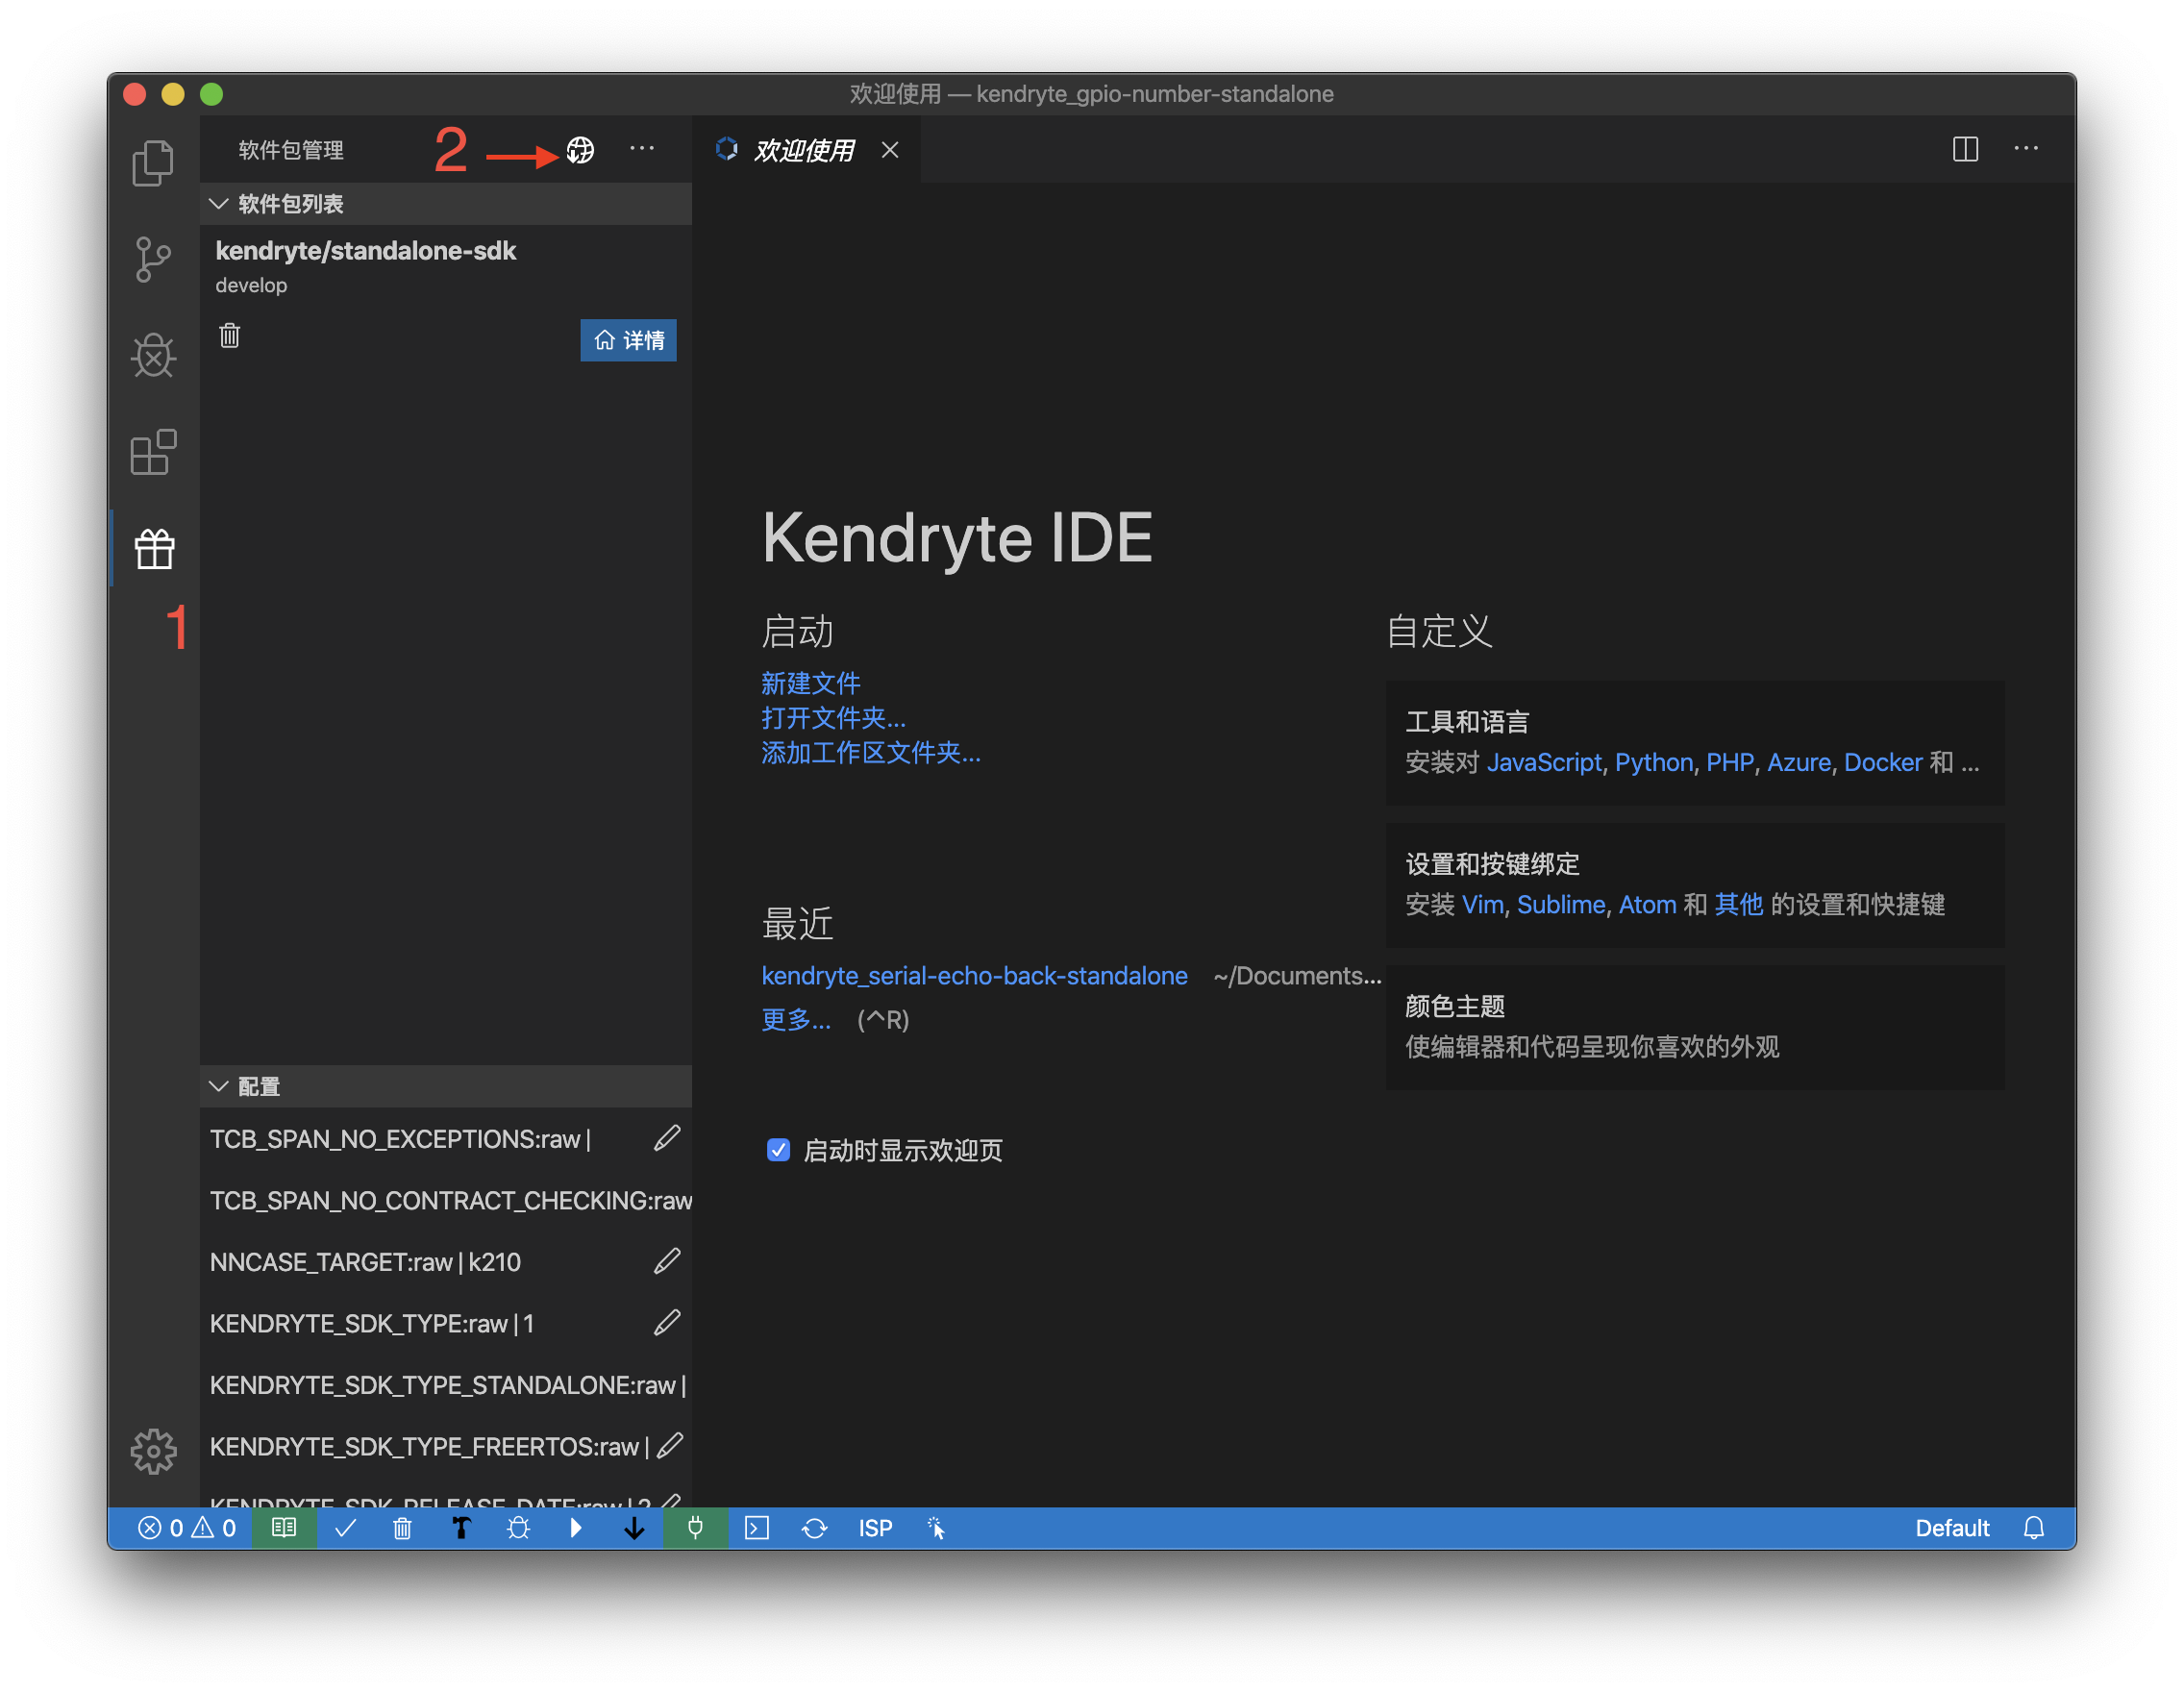Click the green book icon in status bar
This screenshot has height=1692, width=2184.
[x=284, y=1528]
